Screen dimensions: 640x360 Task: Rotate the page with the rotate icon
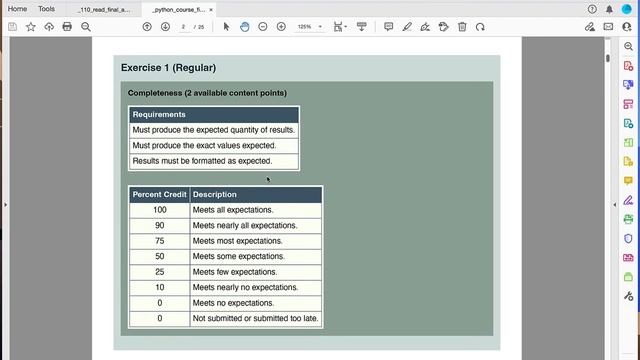click(x=480, y=27)
